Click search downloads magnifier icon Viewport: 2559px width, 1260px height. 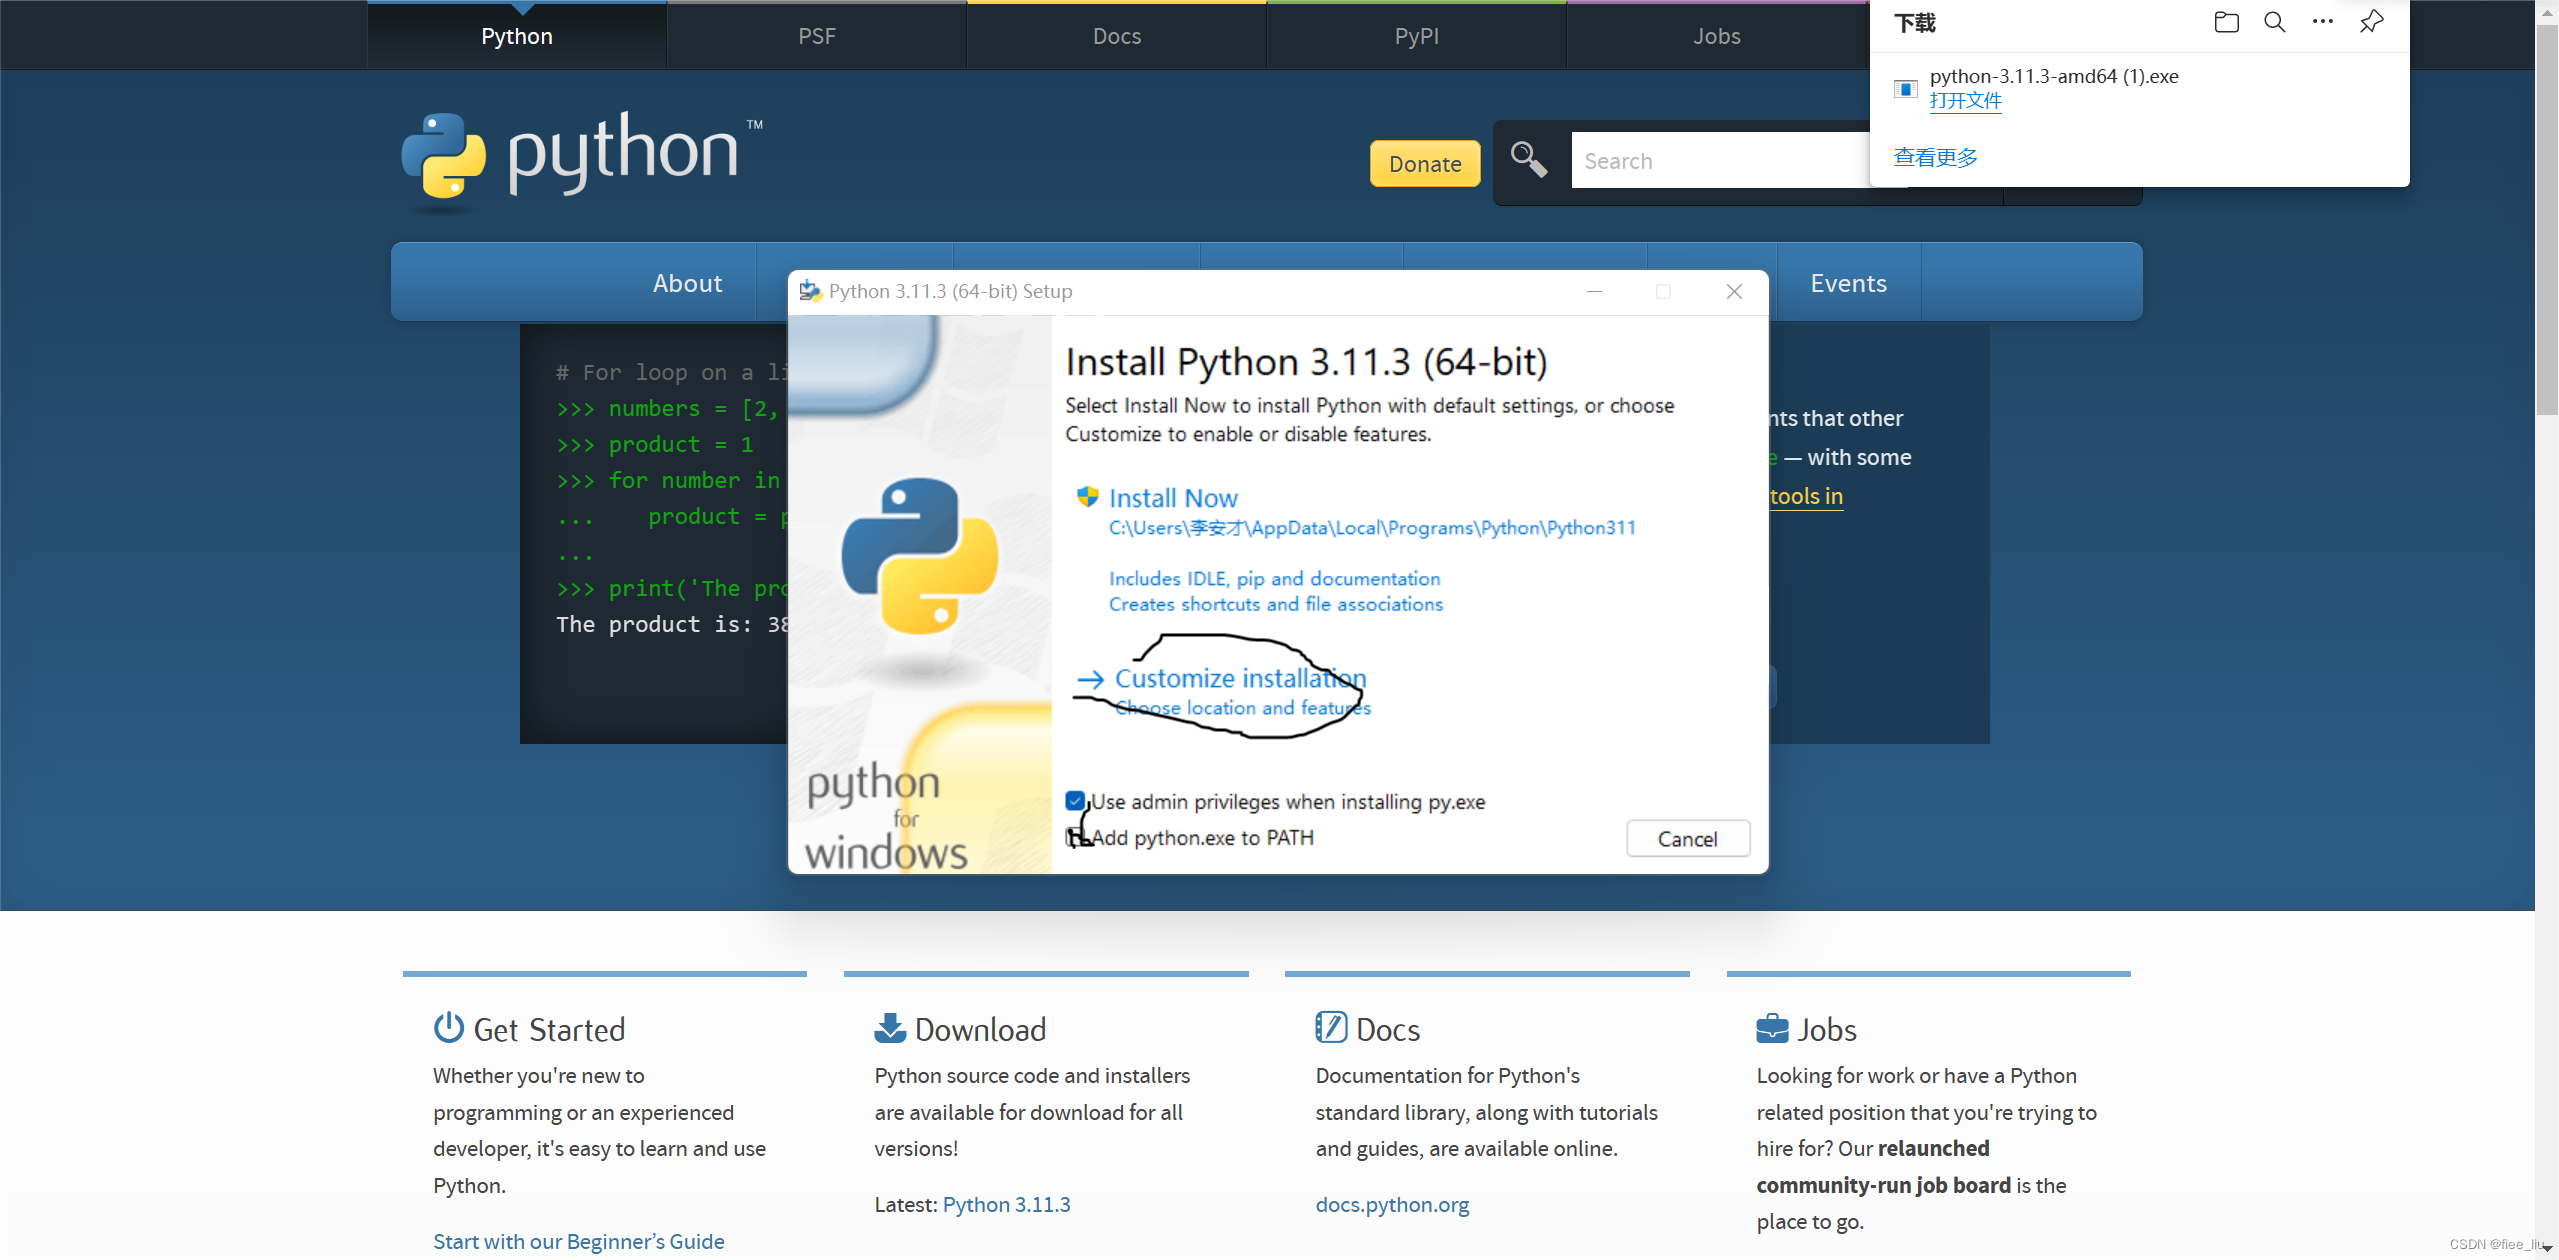[2274, 22]
